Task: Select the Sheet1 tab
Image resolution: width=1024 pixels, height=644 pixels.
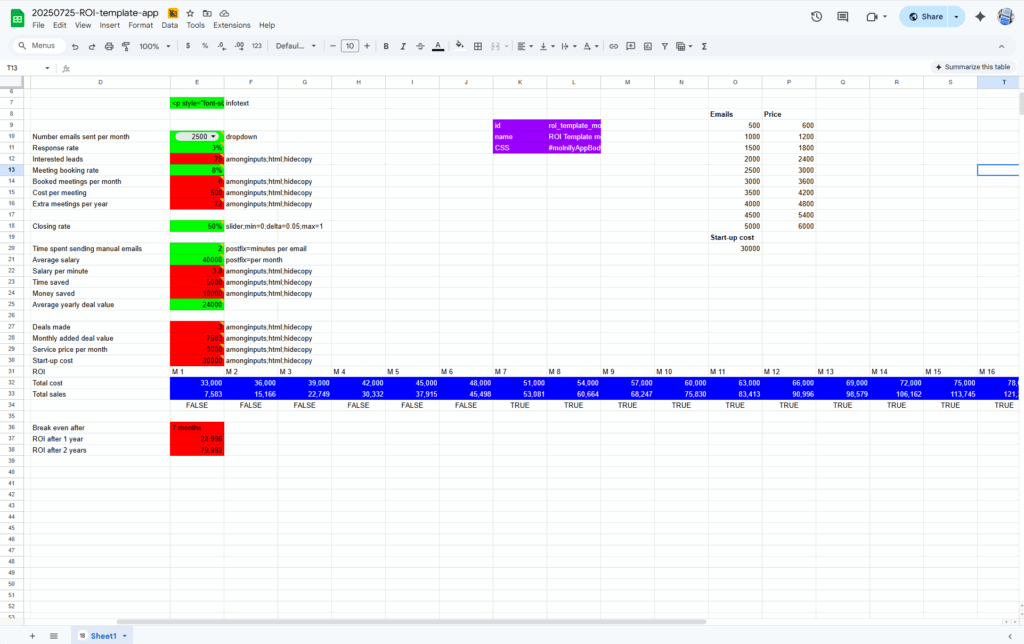Action: click(103, 636)
